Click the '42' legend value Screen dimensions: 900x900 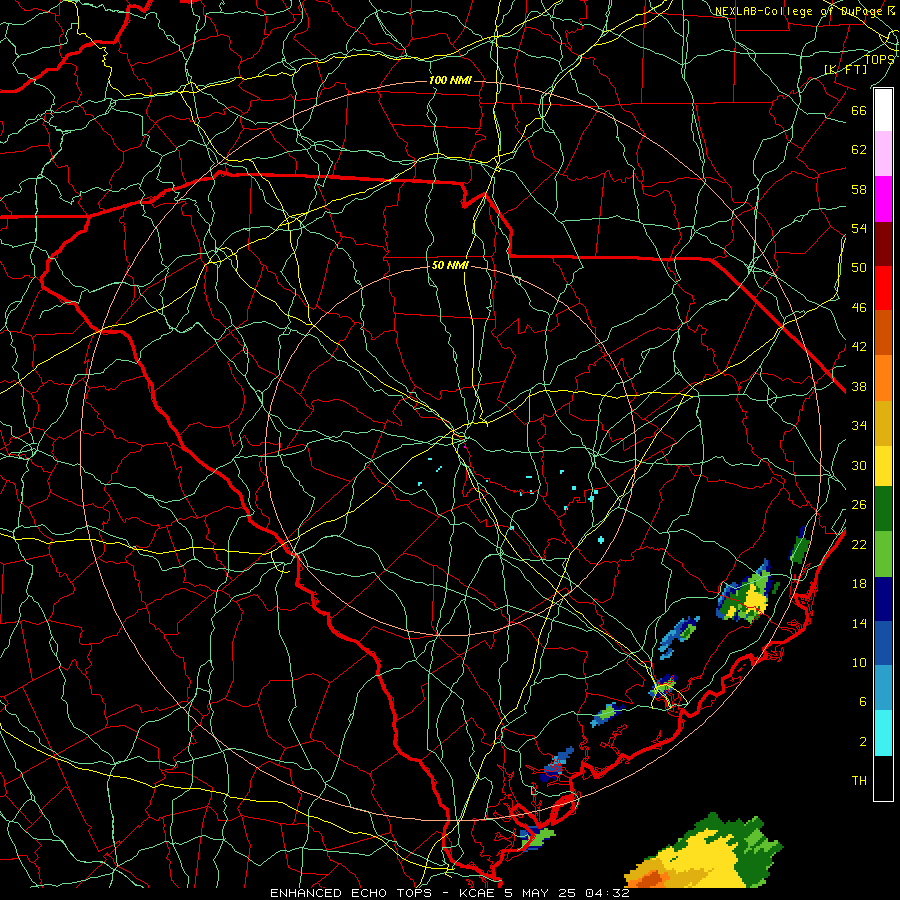[859, 347]
